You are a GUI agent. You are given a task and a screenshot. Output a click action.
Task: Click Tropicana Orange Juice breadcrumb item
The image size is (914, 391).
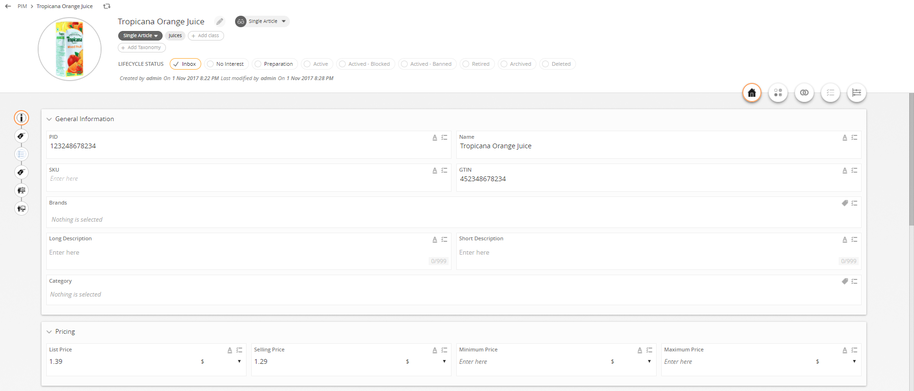[x=64, y=6]
